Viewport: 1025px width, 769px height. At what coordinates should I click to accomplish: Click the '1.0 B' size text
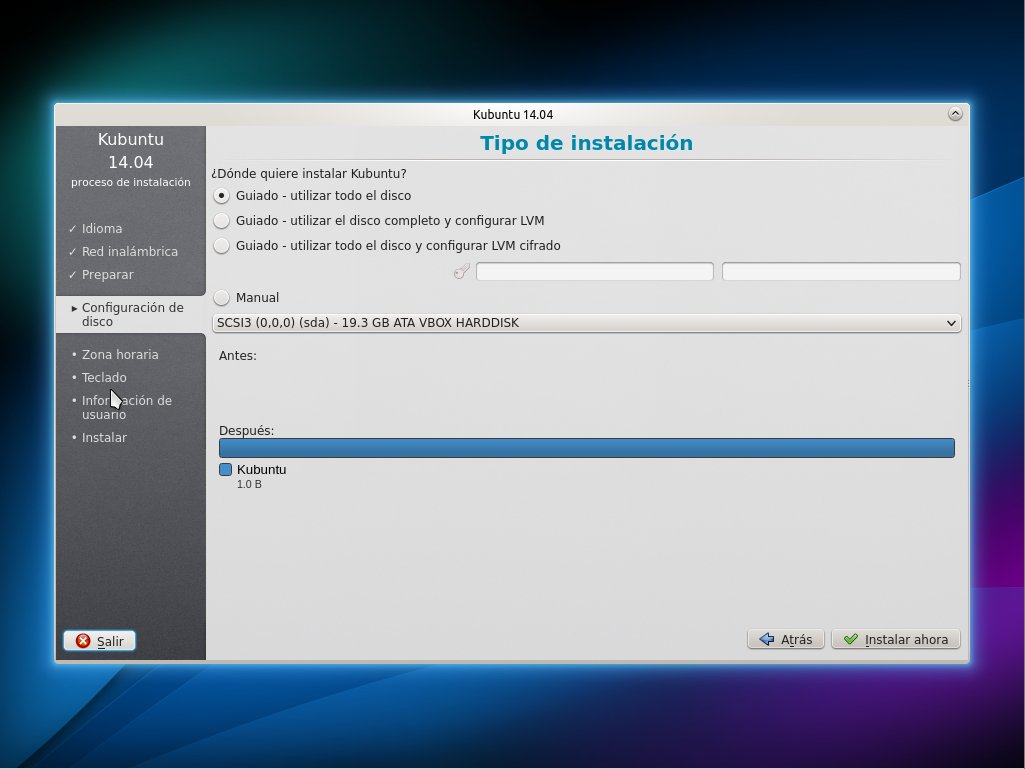(249, 485)
